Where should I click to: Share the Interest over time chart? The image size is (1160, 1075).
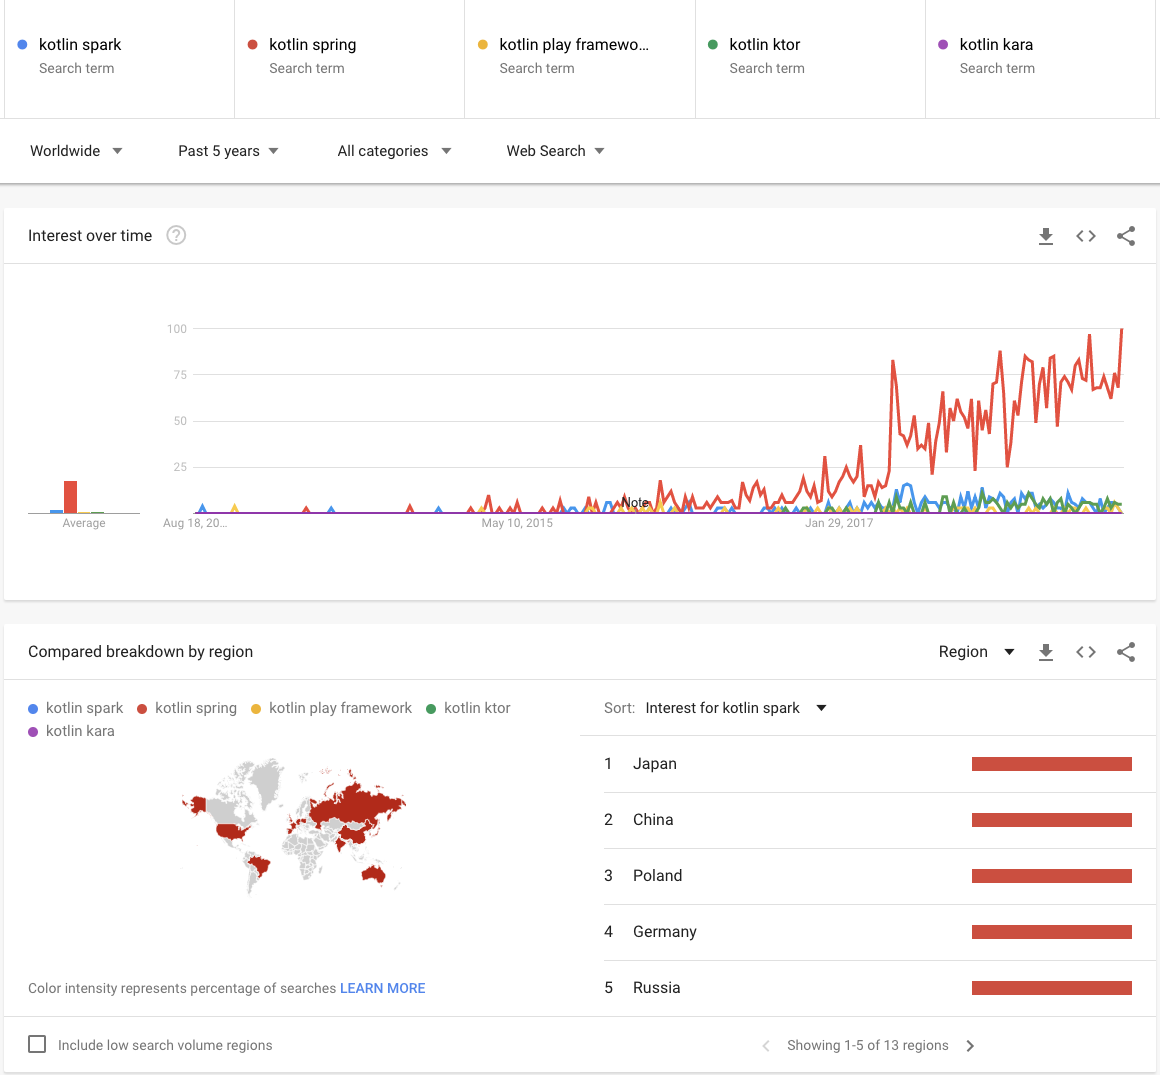1126,236
